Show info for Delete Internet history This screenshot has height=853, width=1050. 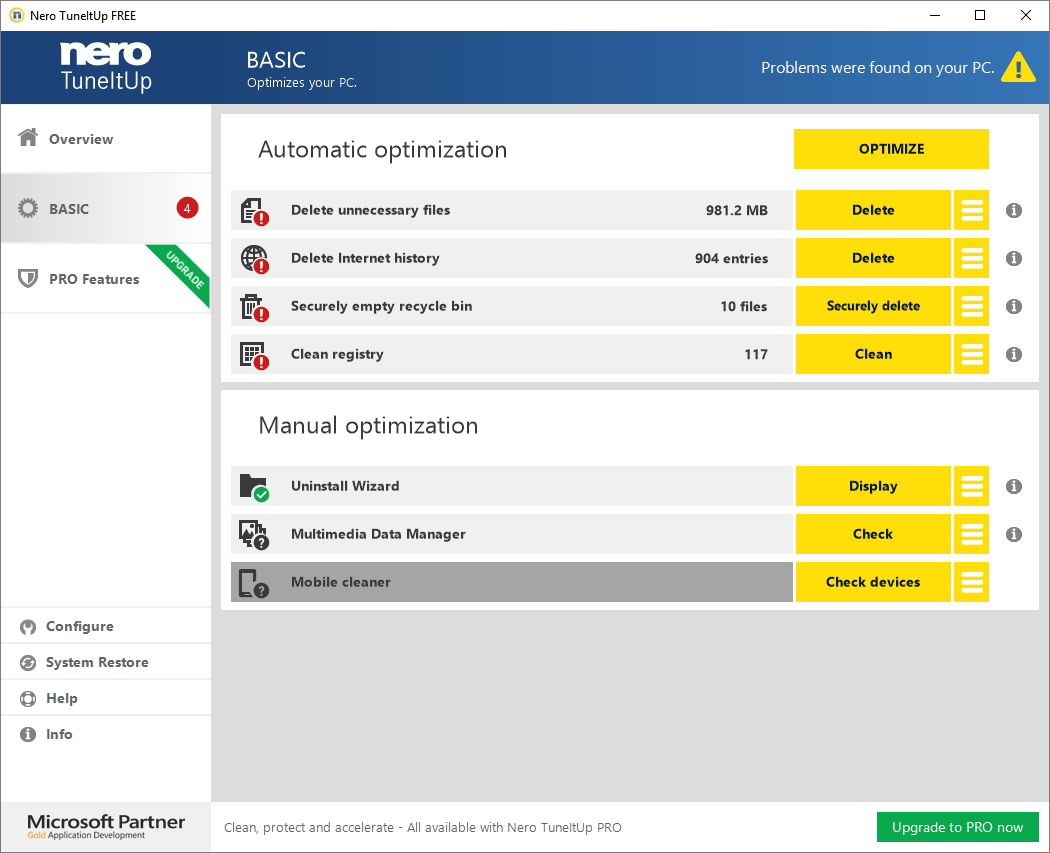pos(1014,258)
